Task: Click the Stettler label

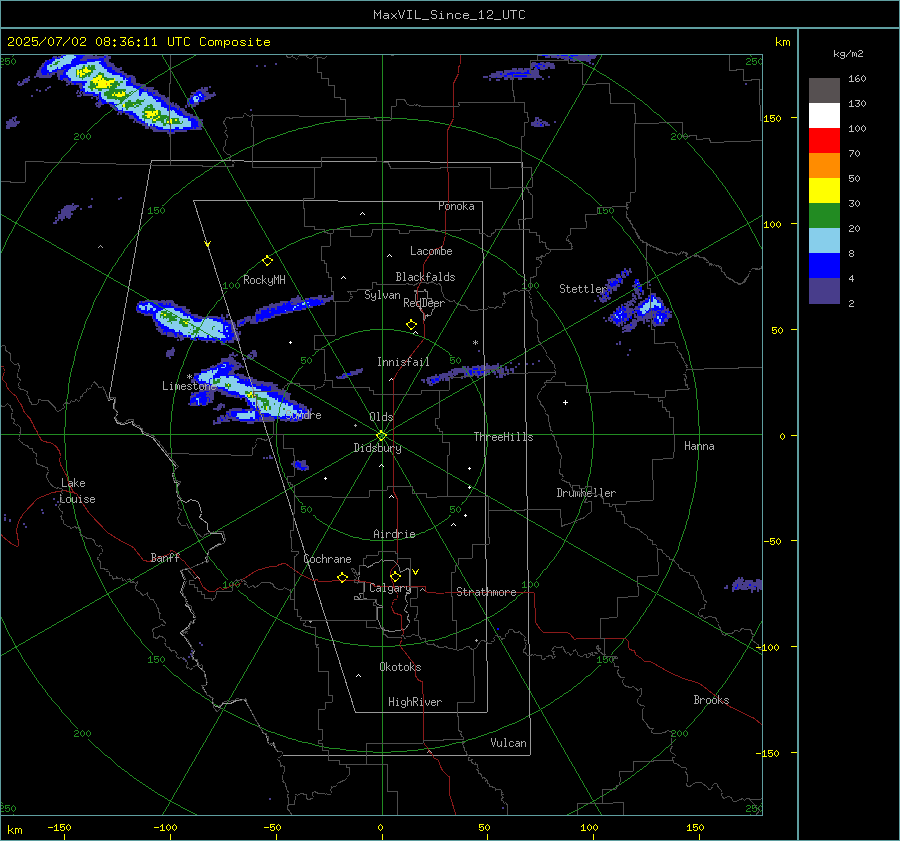Action: 583,289
